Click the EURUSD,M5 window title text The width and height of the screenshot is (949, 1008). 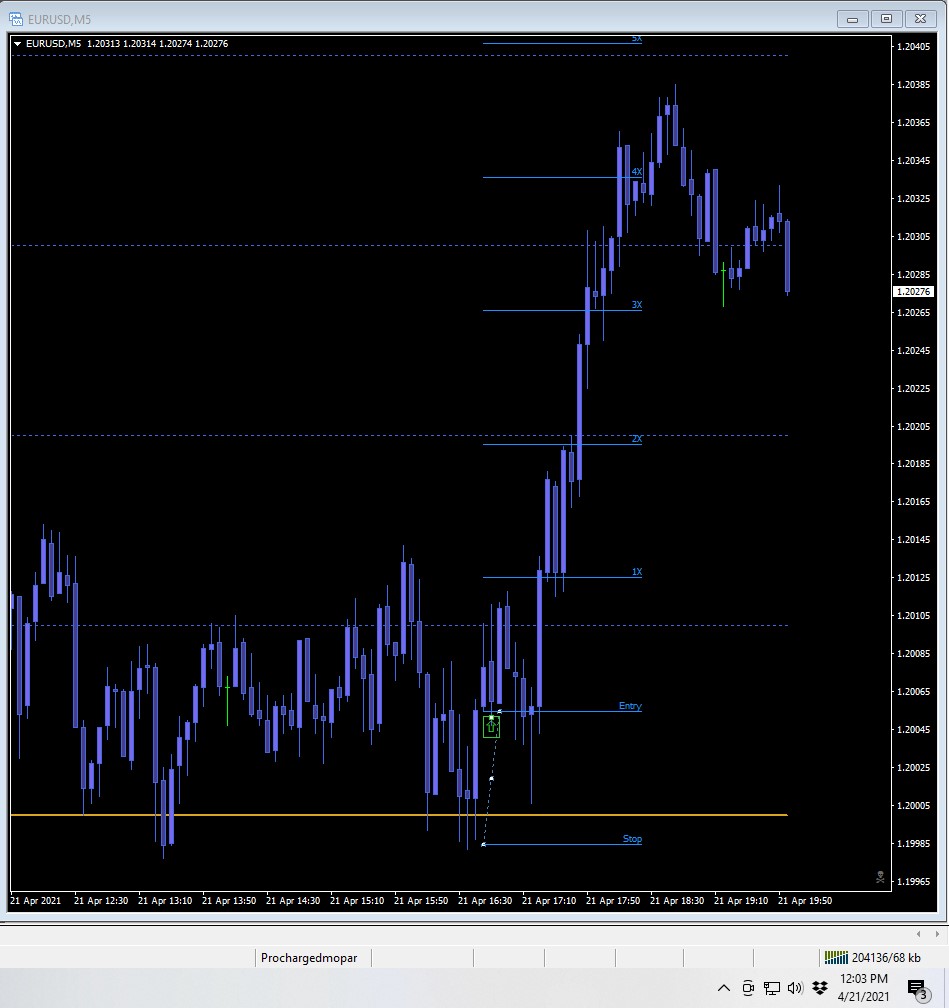pyautogui.click(x=59, y=20)
